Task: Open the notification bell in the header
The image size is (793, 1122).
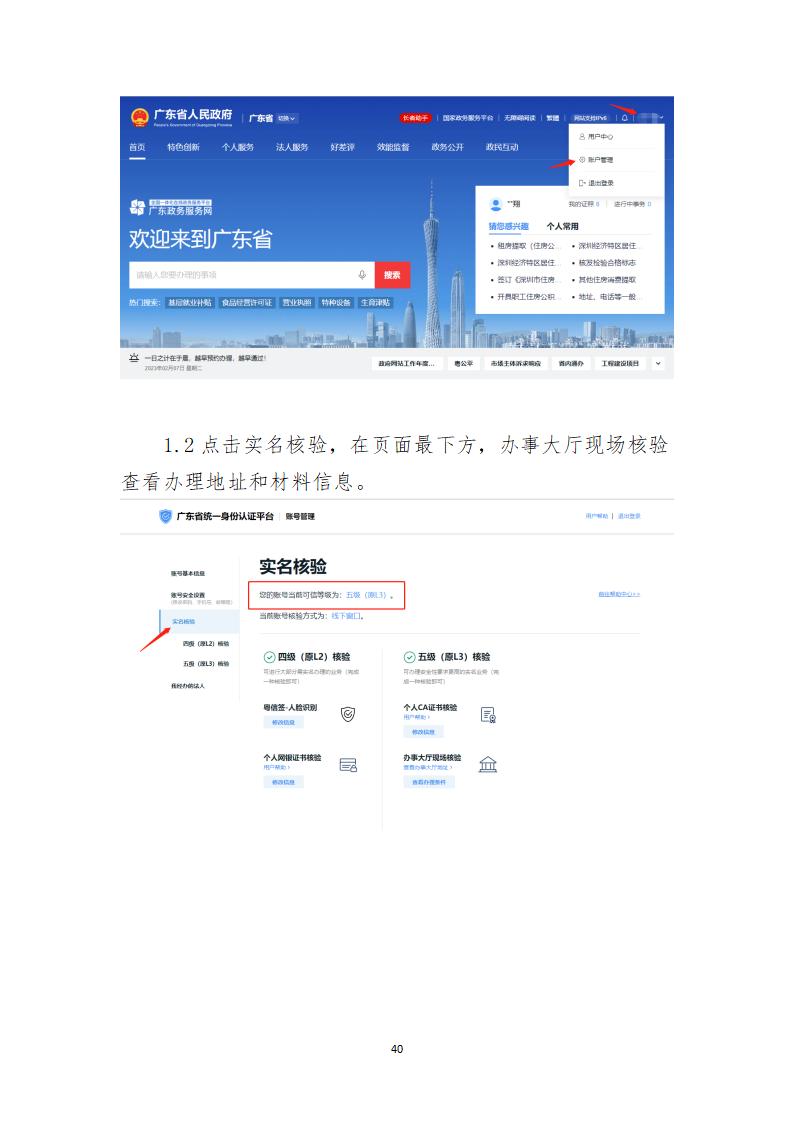Action: pos(625,118)
